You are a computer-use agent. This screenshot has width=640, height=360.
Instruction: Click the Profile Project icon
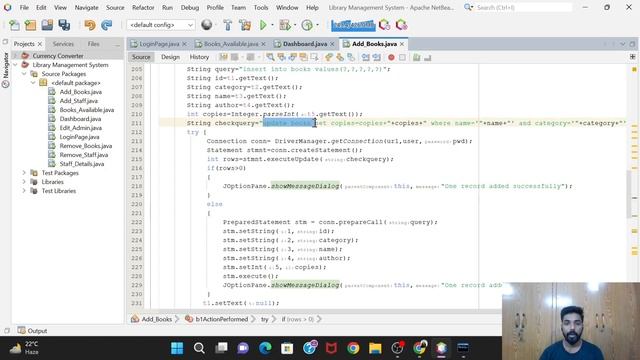coord(307,25)
